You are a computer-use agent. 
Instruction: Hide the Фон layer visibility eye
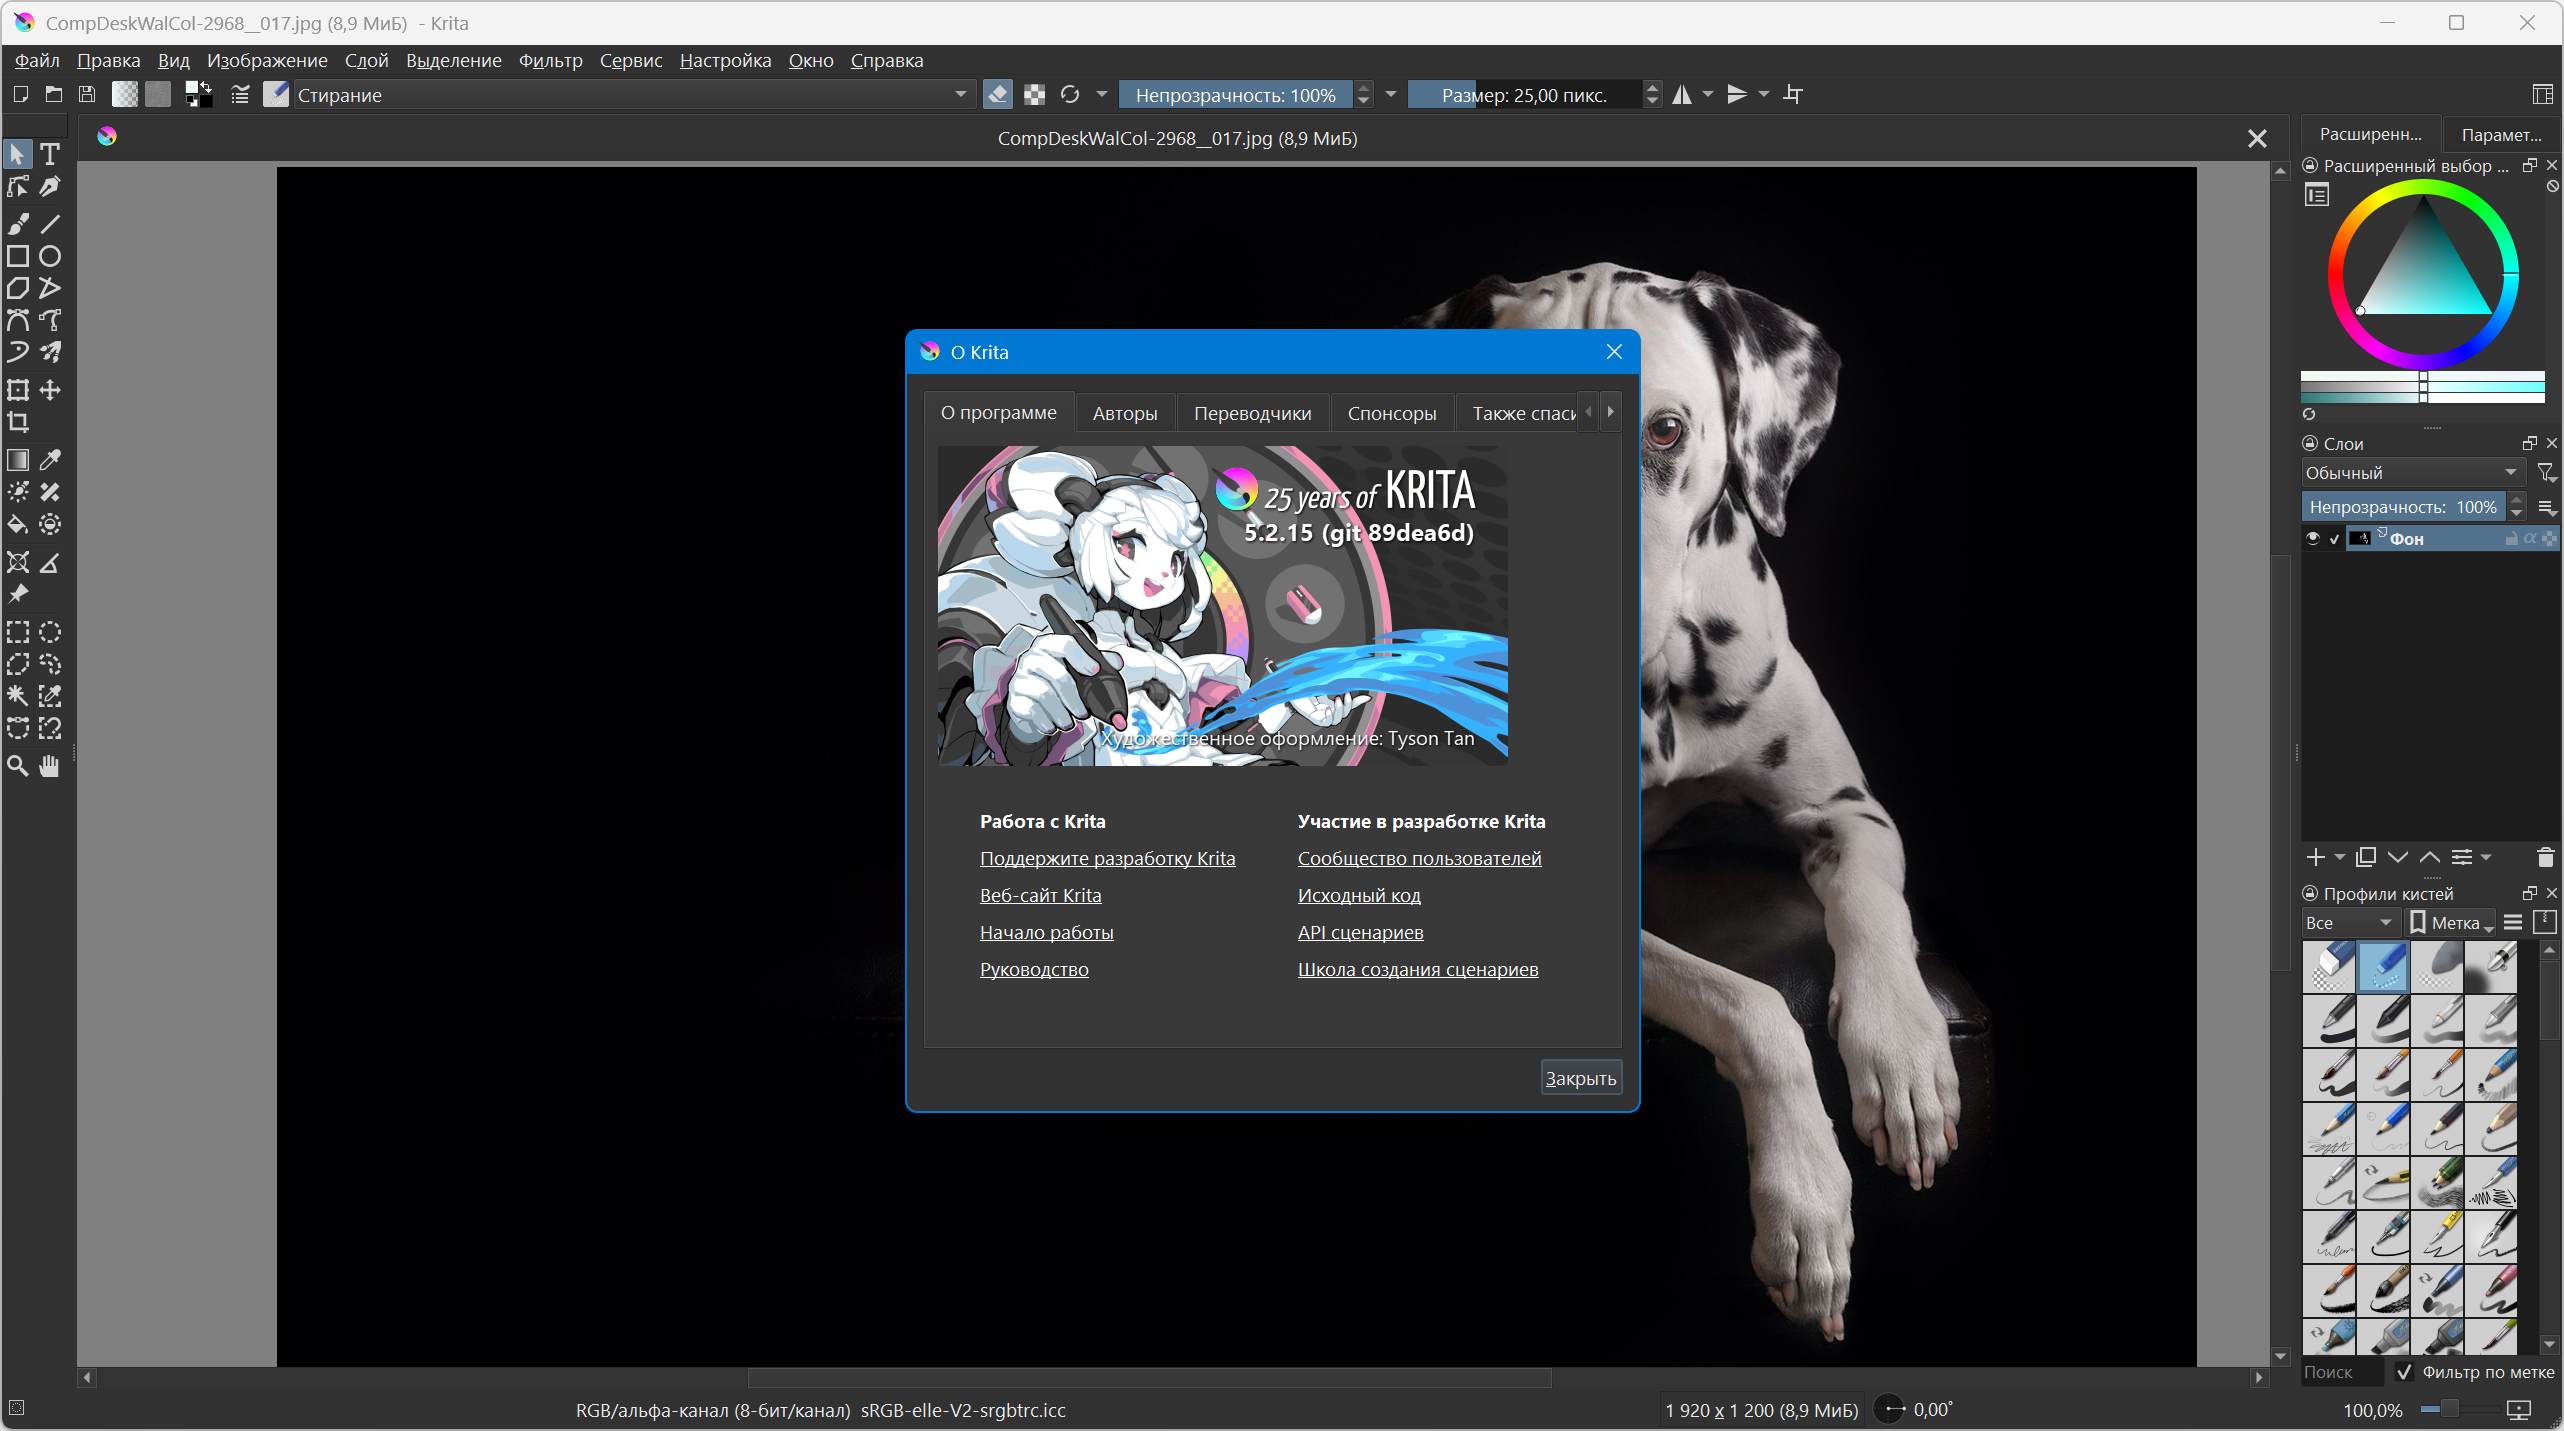[2313, 539]
